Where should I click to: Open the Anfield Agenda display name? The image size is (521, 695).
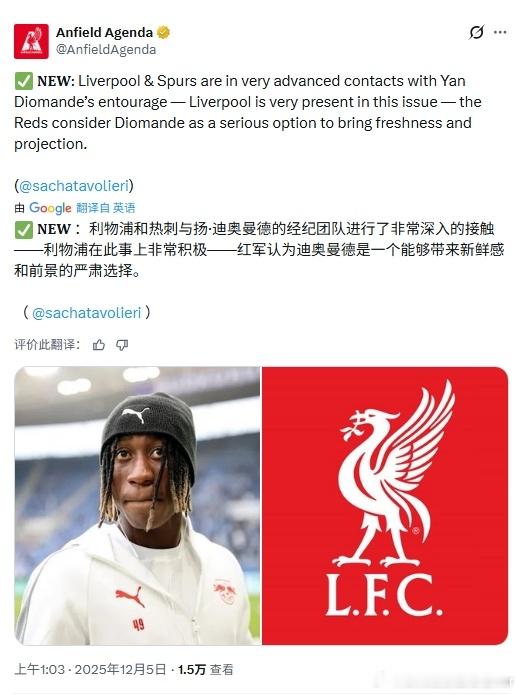[x=104, y=32]
